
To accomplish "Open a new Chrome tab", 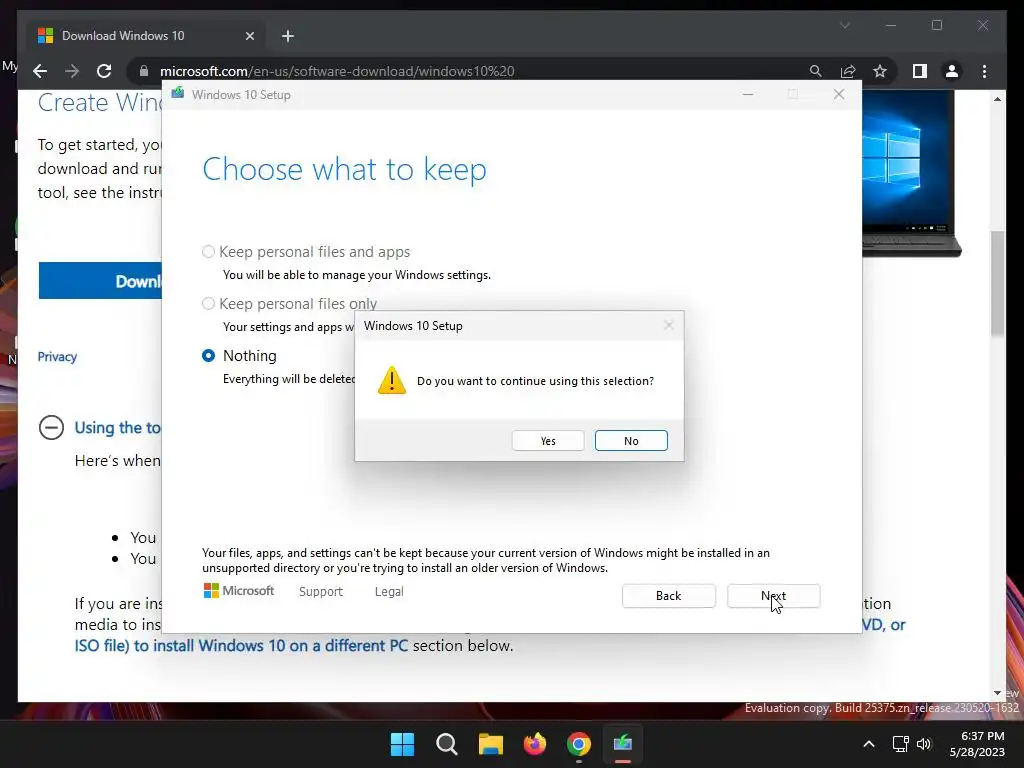I will (x=288, y=37).
